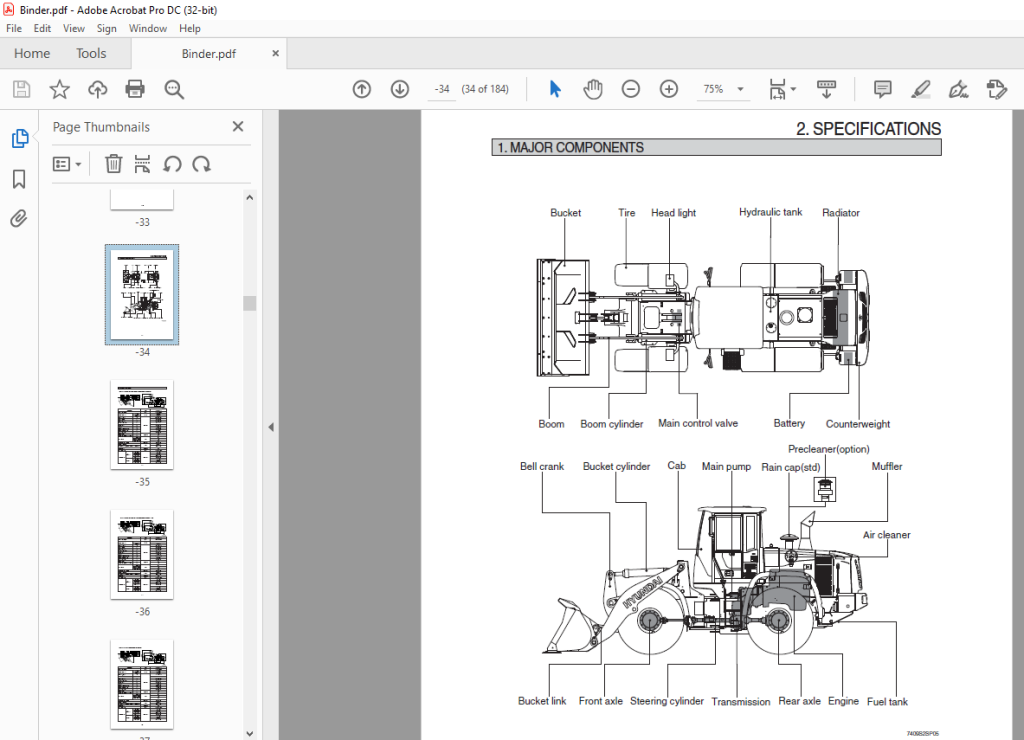Open the Edit menu
Image resolution: width=1024 pixels, height=740 pixels.
(42, 28)
